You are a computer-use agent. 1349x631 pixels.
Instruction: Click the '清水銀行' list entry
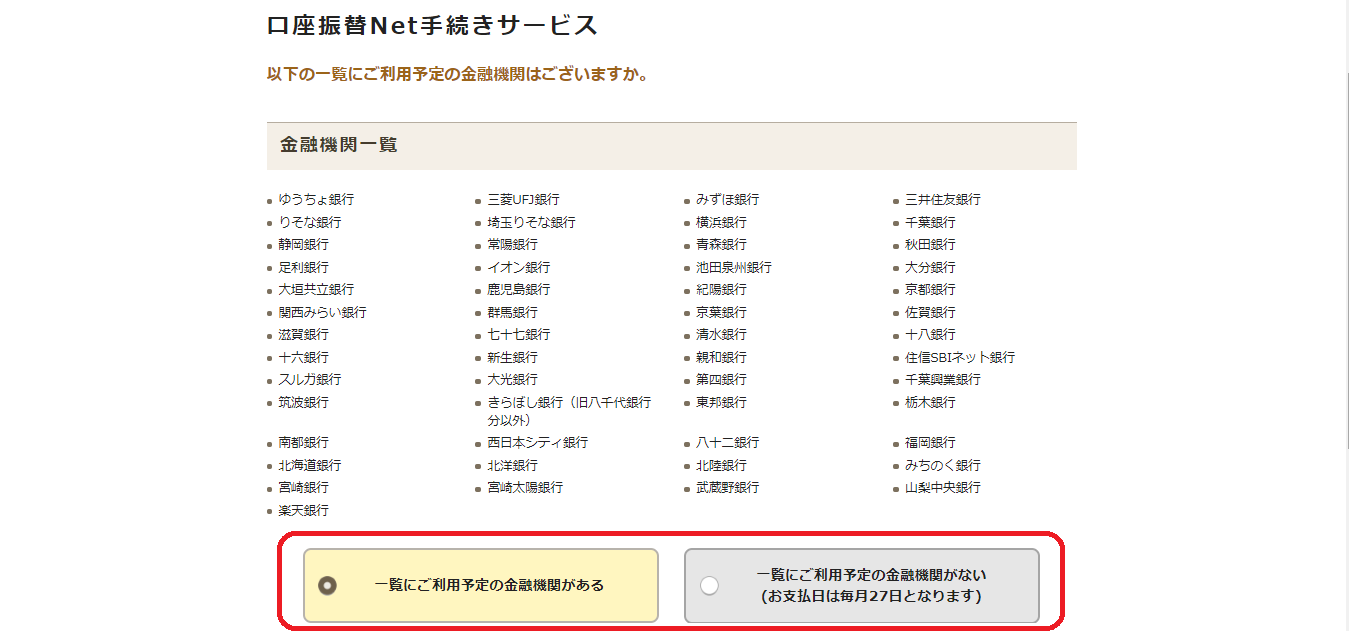pos(721,335)
